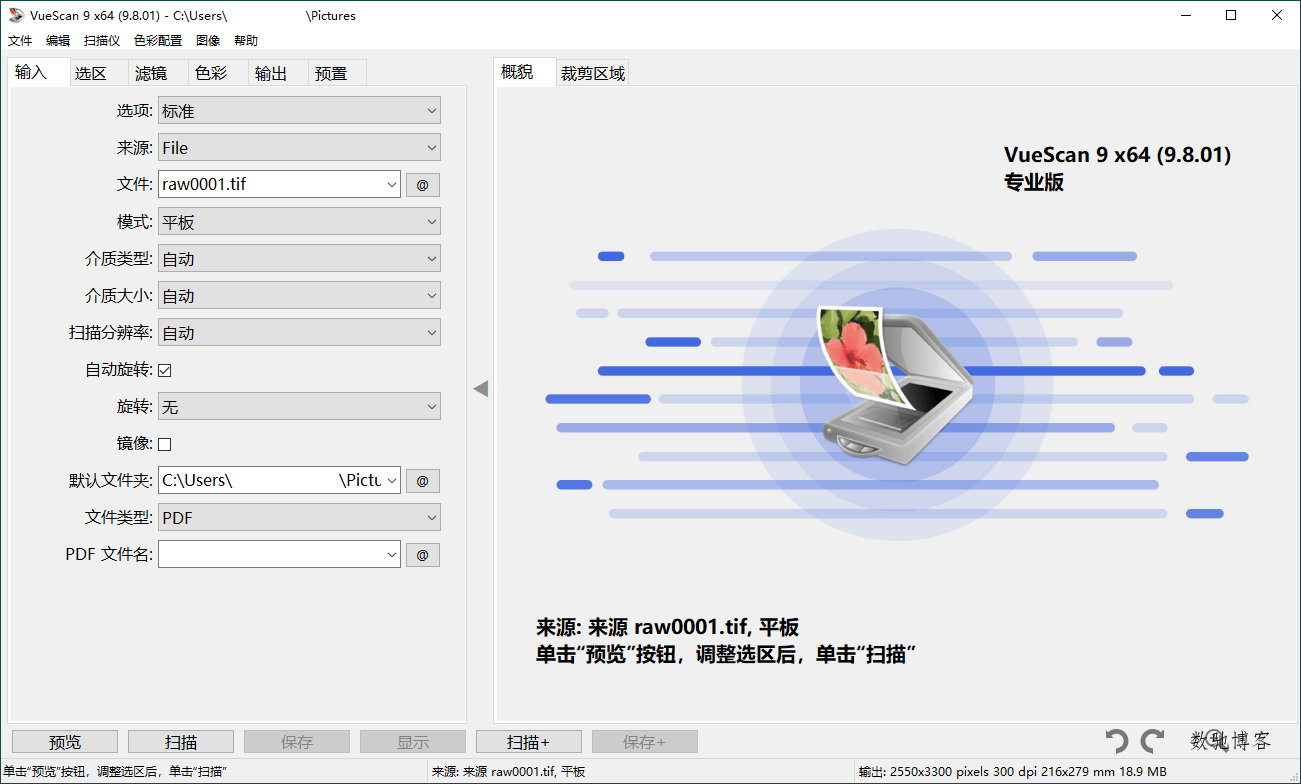This screenshot has width=1301, height=784.
Task: Expand the 默认文件夹 combo box arrow
Action: pos(391,481)
